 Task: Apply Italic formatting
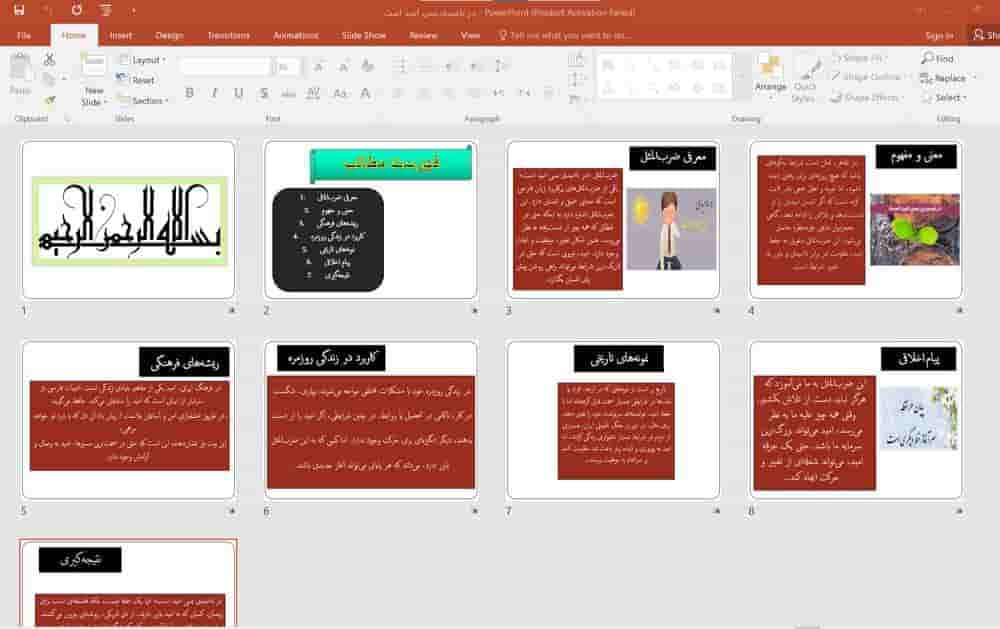click(x=214, y=93)
